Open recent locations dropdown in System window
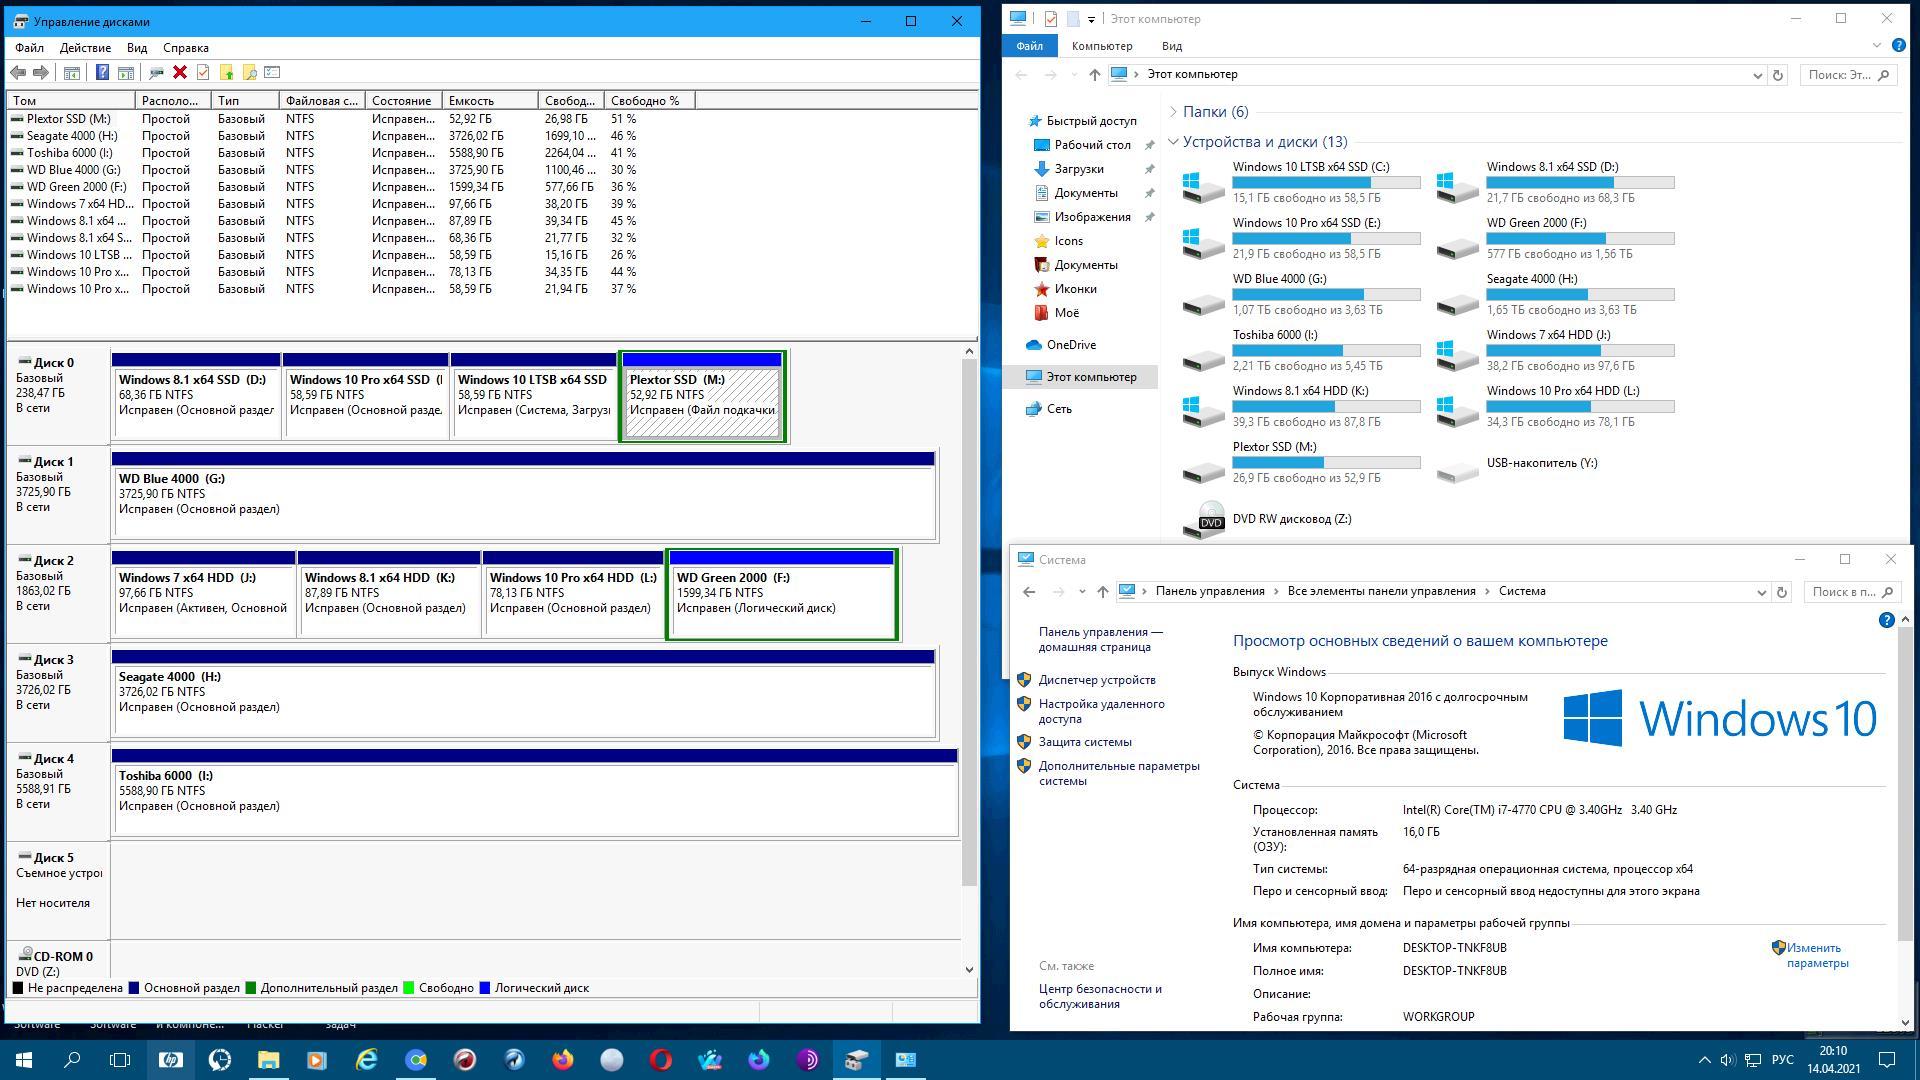 click(x=1082, y=592)
